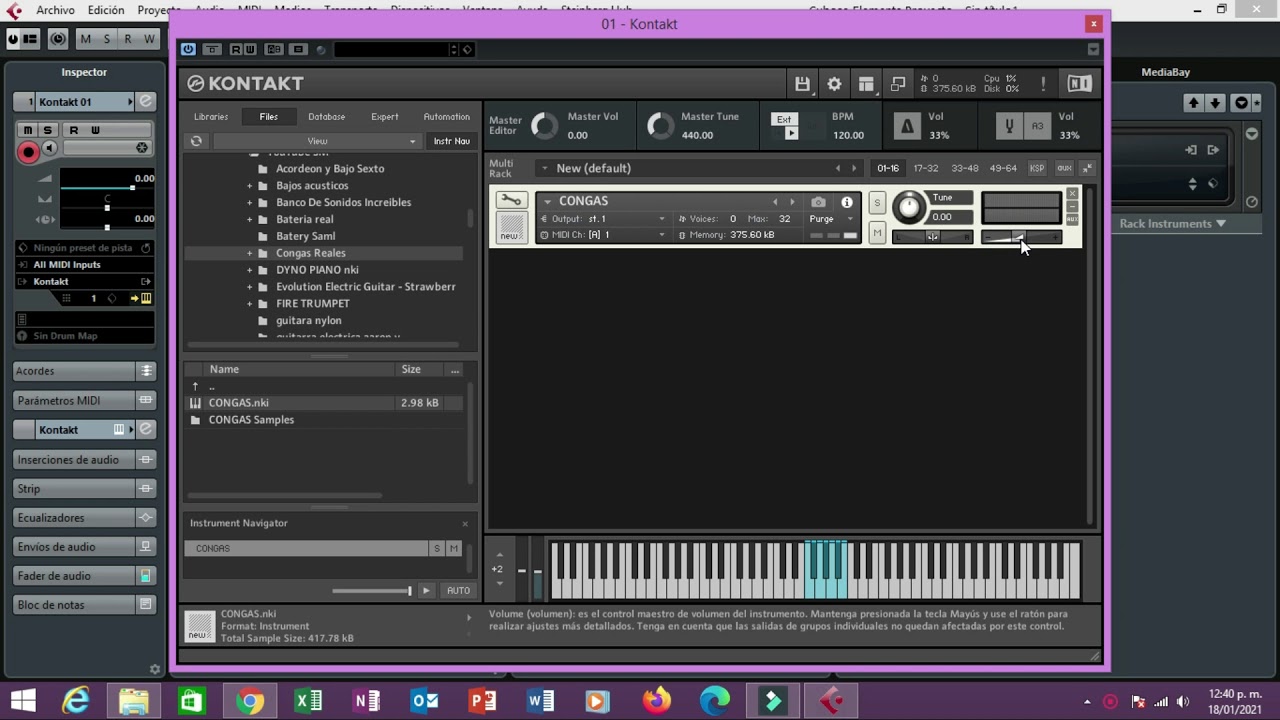
Task: Click the play button under Ext sync
Action: tap(792, 135)
